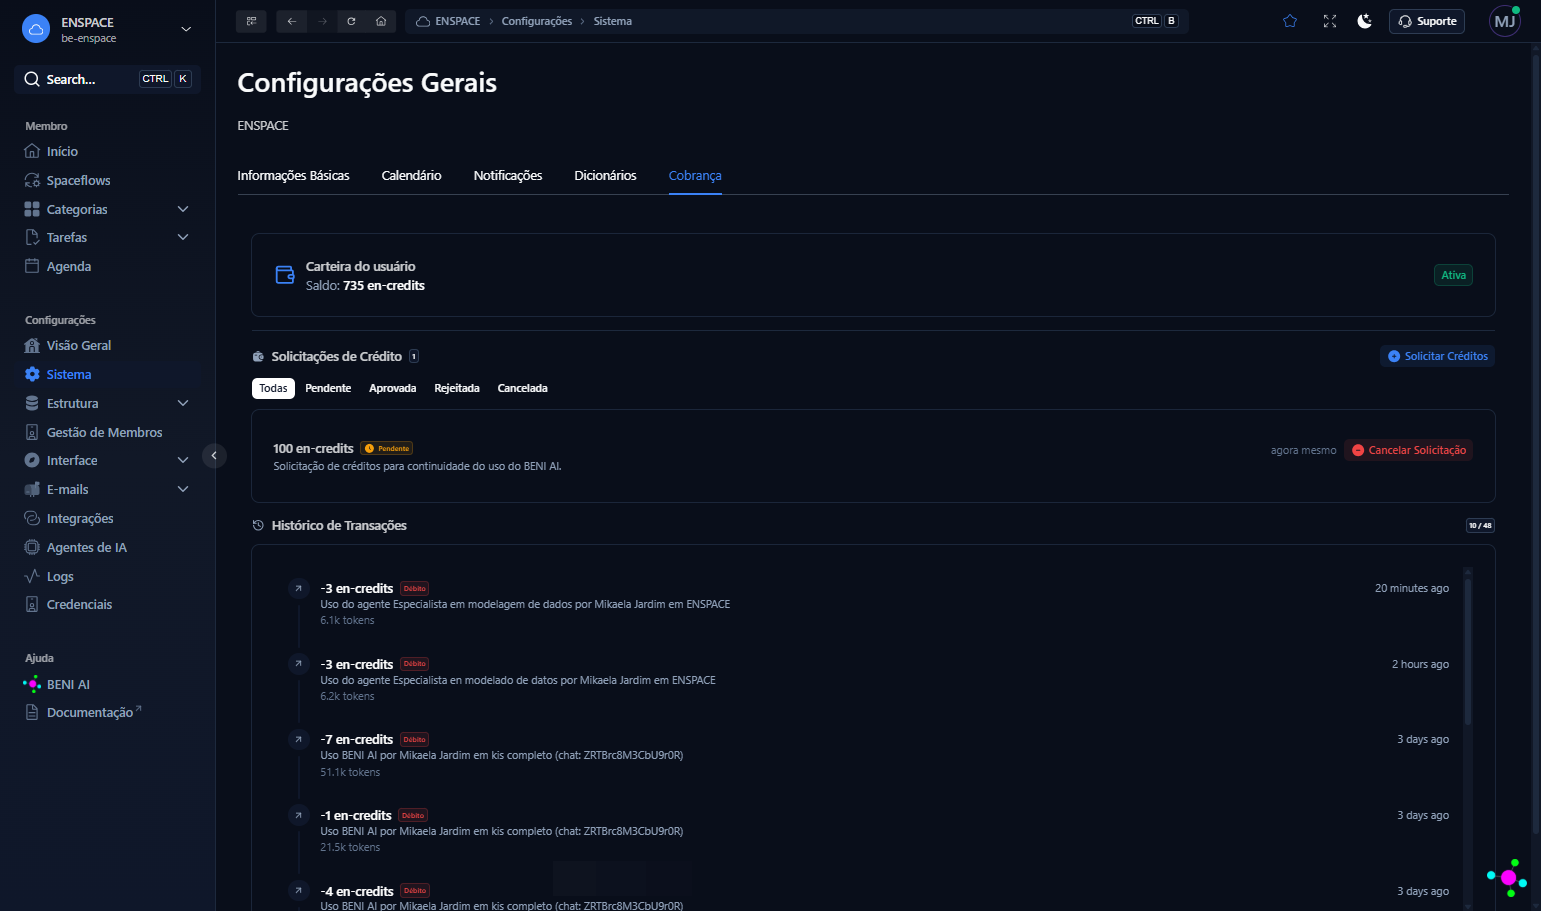Open the Dicionários tab
Viewport: 1541px width, 911px height.
[x=605, y=175]
